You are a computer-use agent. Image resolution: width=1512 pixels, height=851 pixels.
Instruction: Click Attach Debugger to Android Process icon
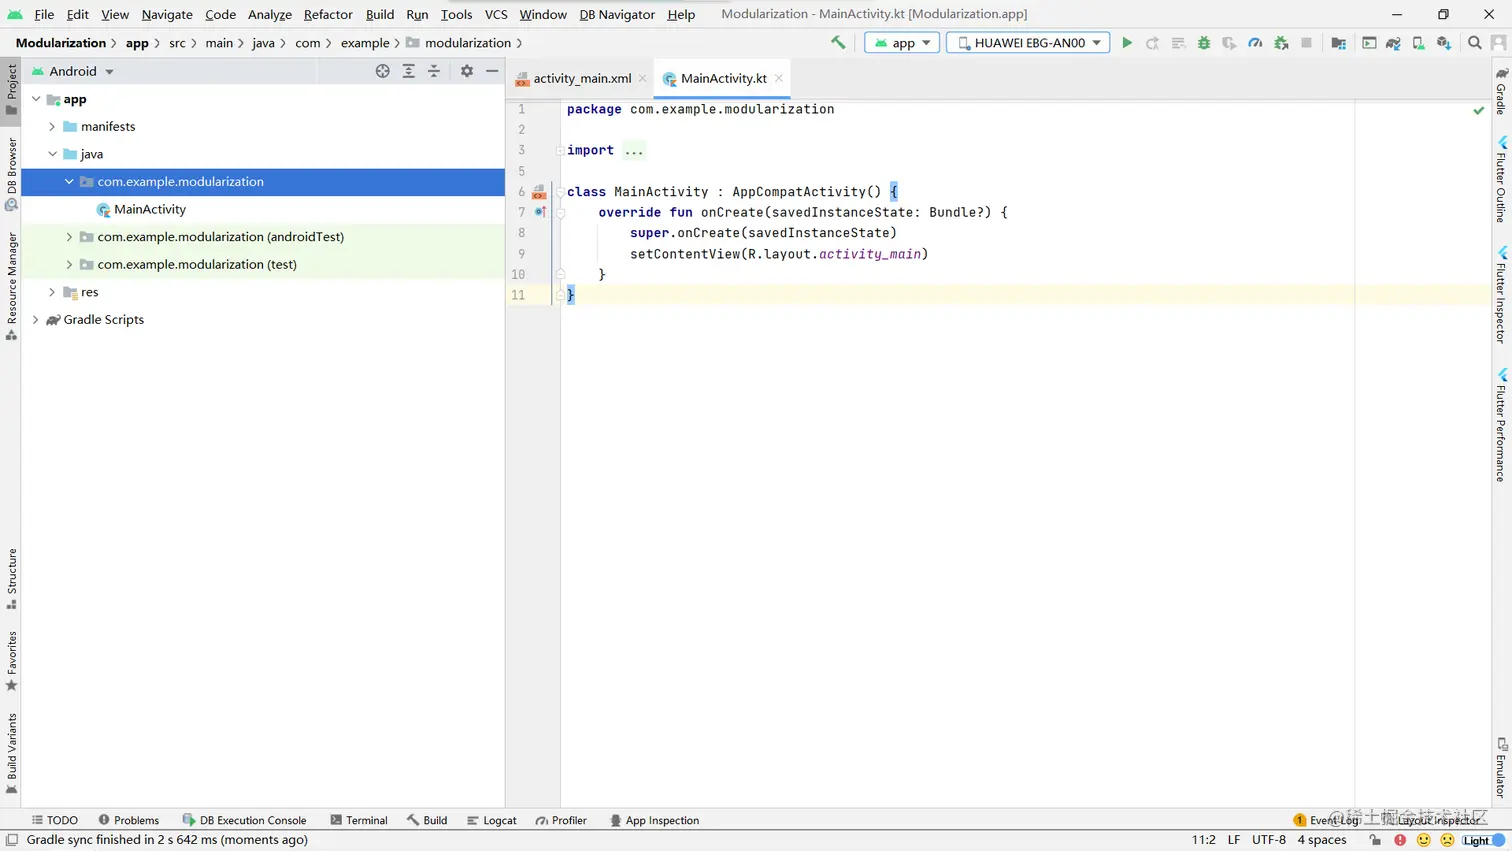point(1281,43)
